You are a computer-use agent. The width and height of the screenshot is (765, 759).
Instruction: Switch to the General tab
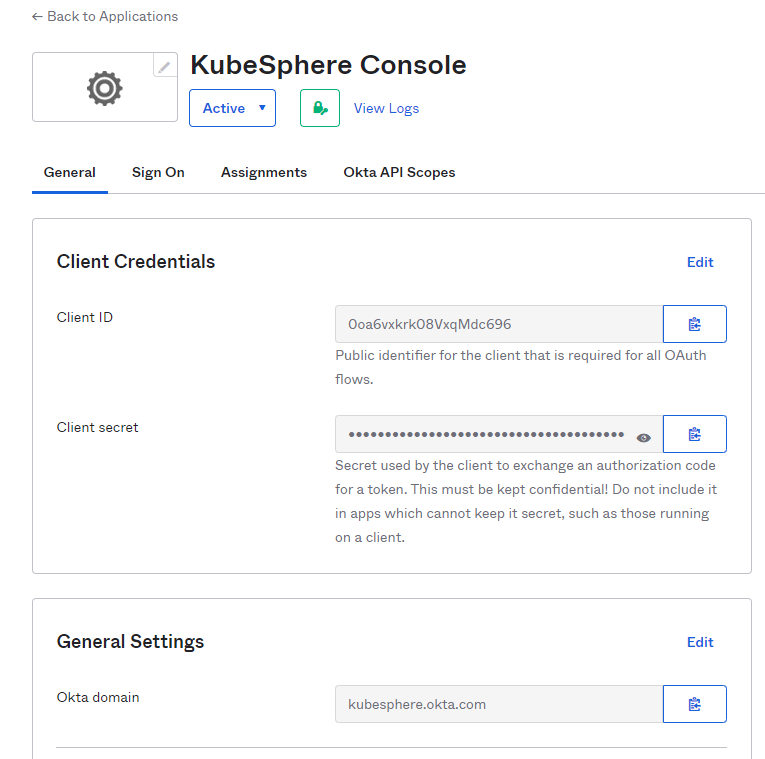tap(70, 172)
